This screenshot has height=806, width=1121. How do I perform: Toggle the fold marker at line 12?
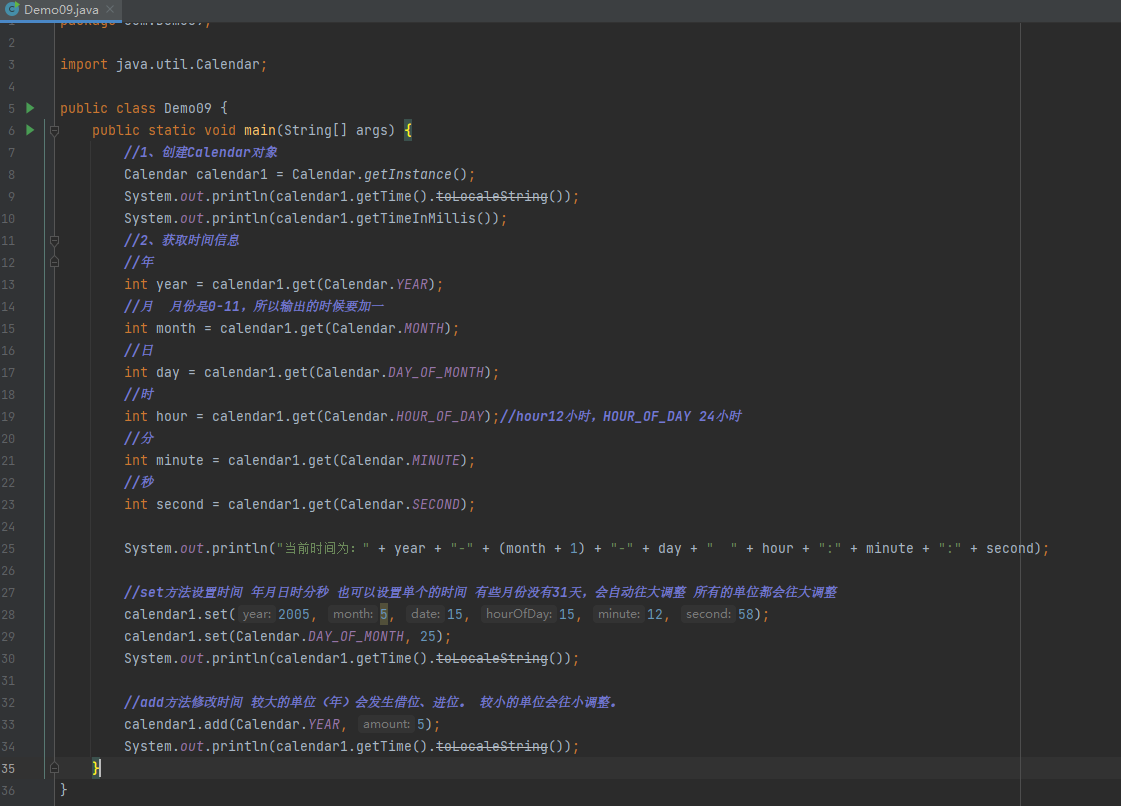[54, 262]
